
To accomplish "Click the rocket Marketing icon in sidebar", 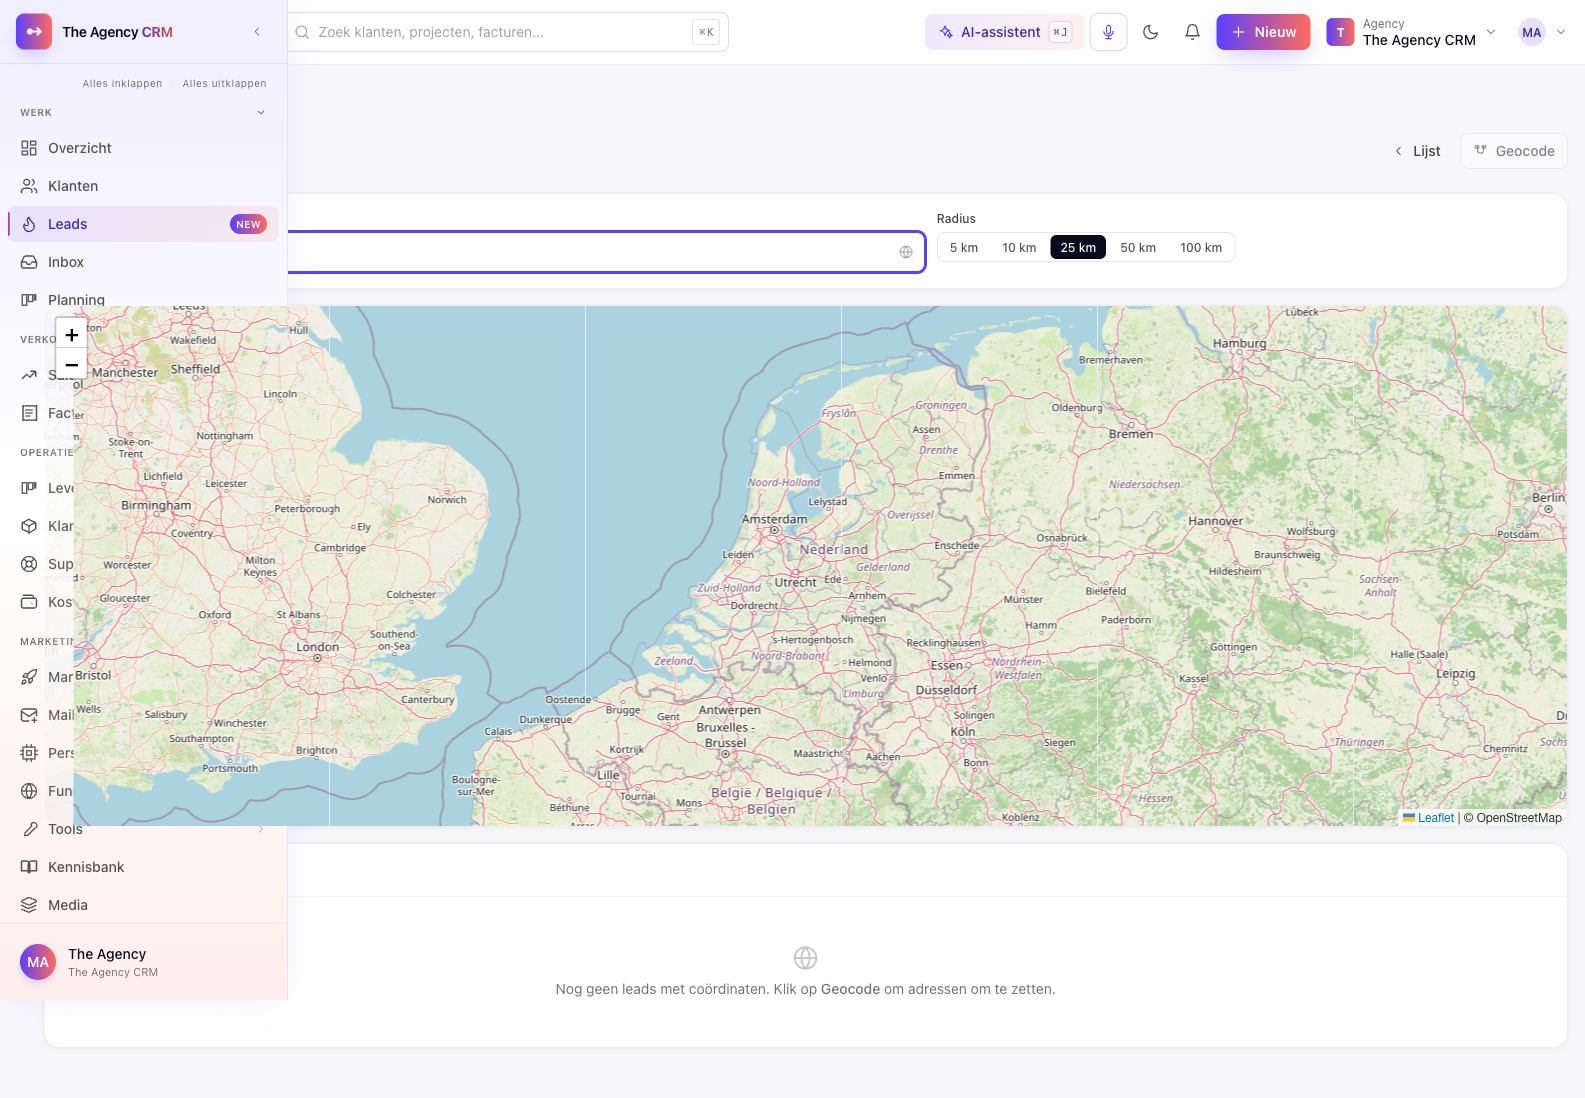I will coord(29,677).
